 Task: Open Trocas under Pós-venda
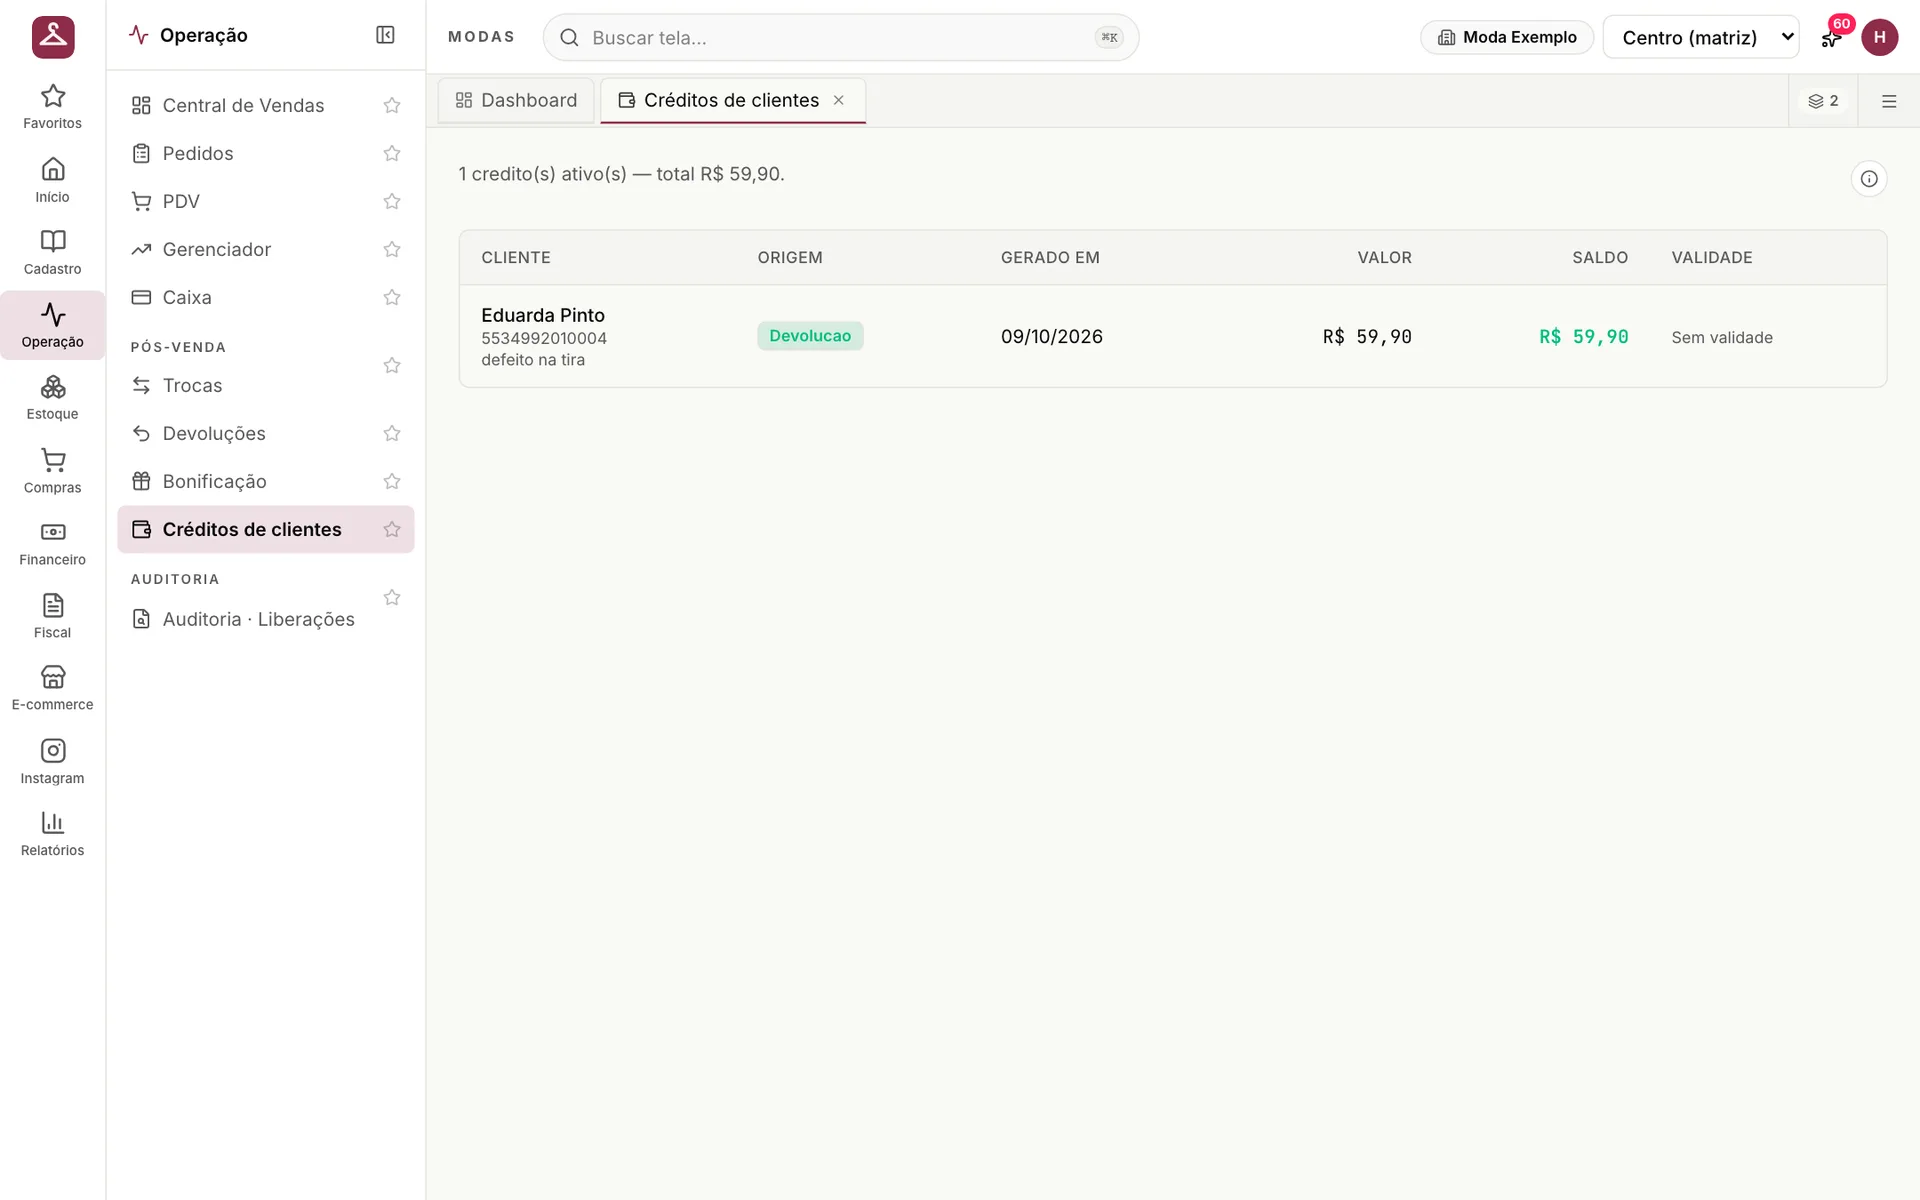pyautogui.click(x=192, y=385)
